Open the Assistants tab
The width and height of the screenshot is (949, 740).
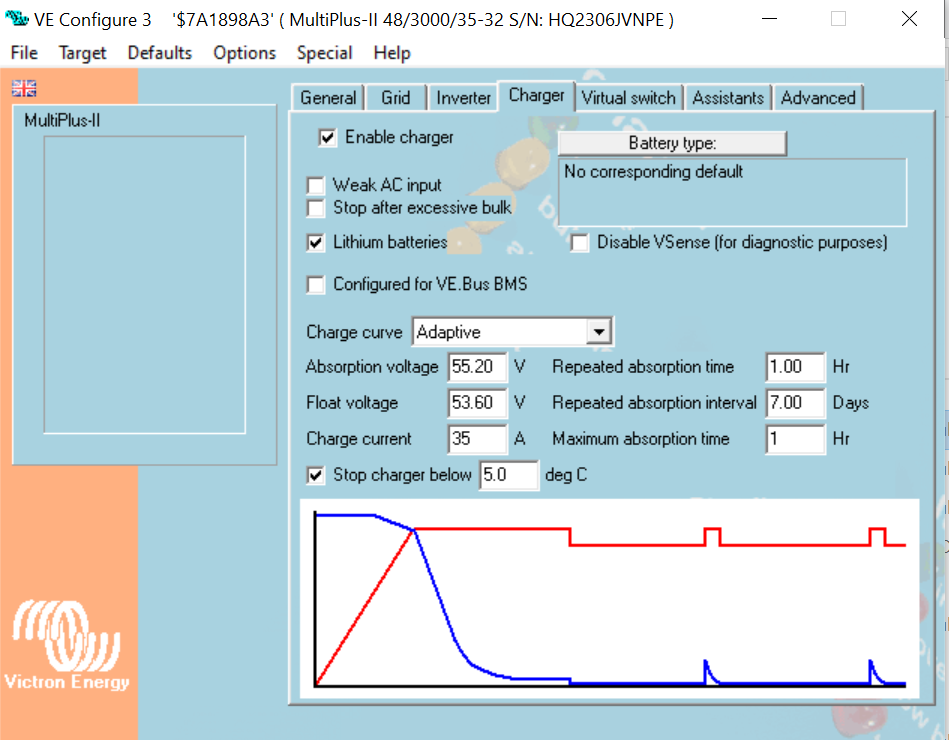[x=728, y=98]
